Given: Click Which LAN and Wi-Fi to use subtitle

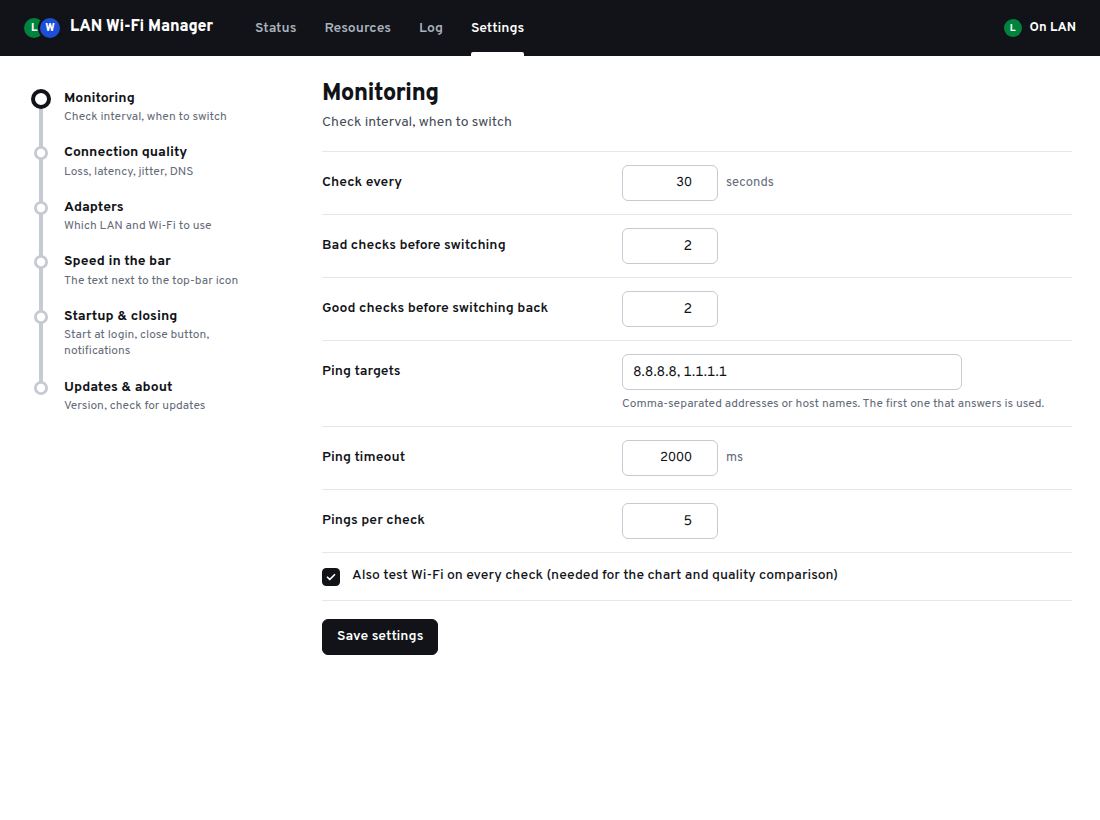Looking at the screenshot, I should point(138,225).
